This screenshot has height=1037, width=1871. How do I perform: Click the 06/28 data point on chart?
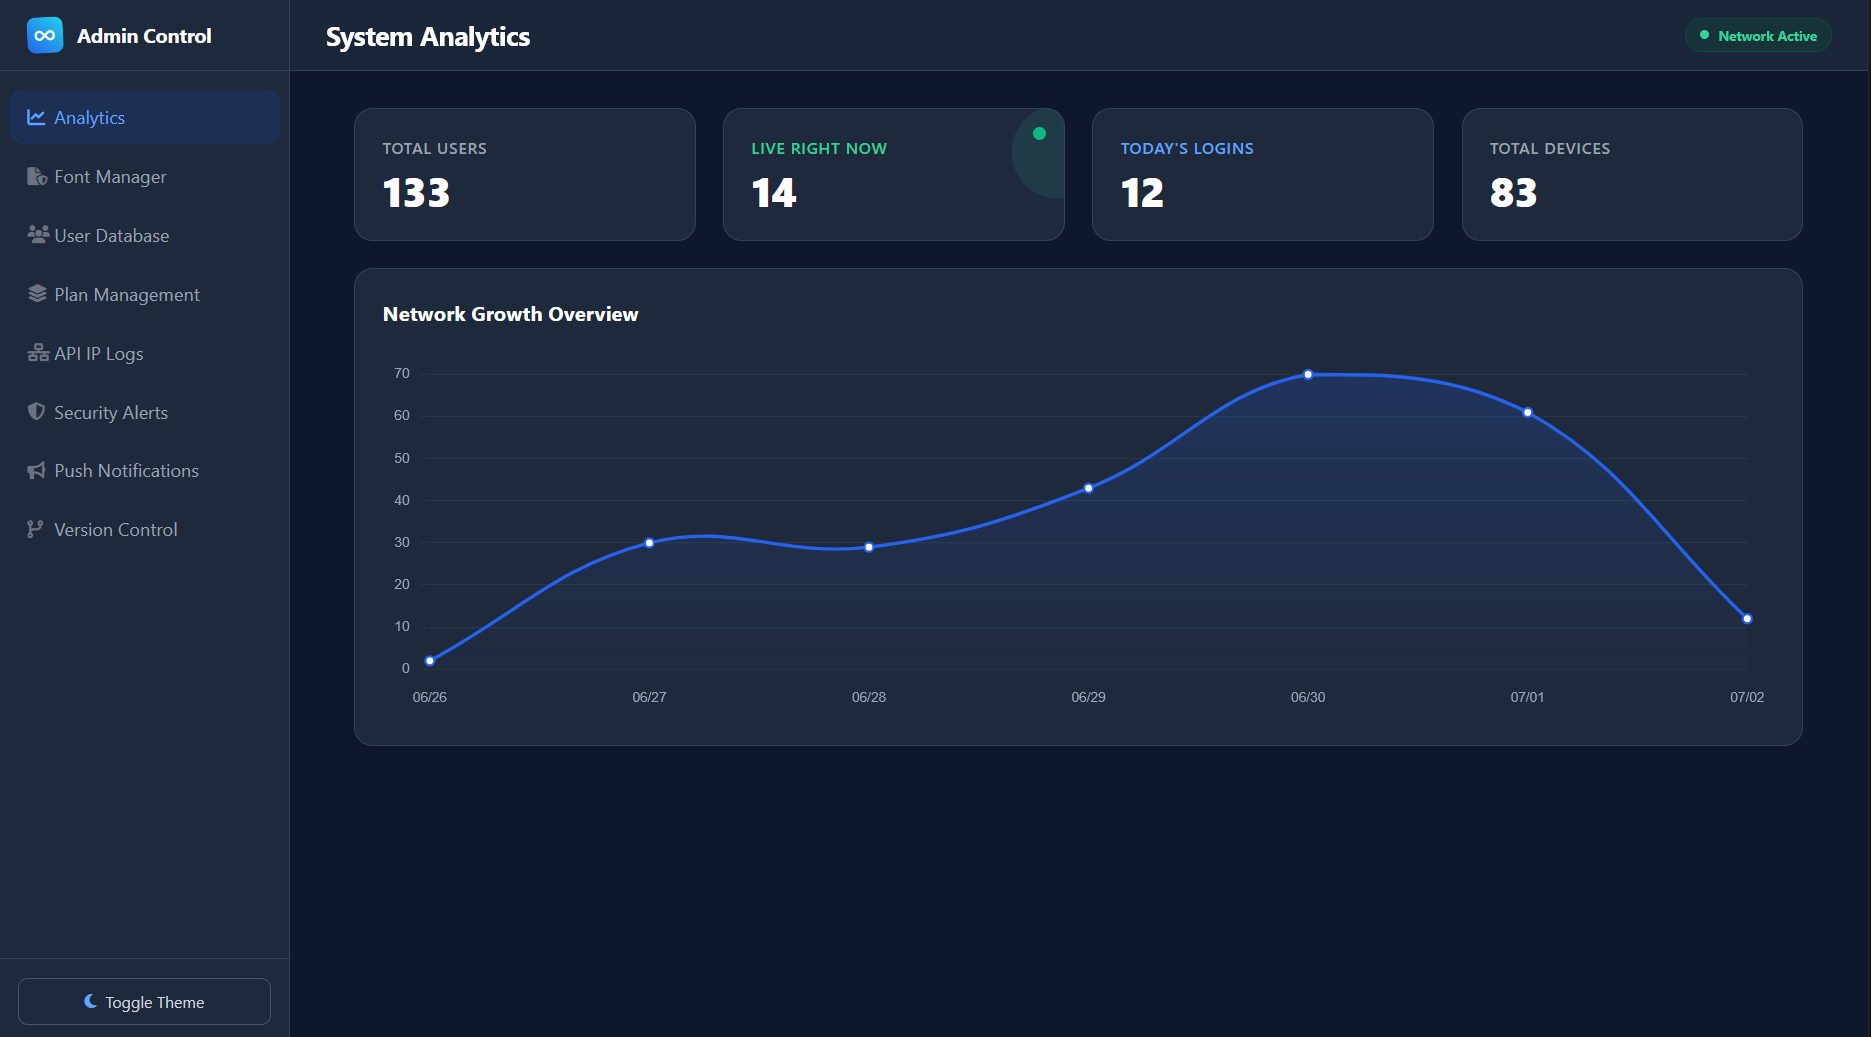coord(869,547)
